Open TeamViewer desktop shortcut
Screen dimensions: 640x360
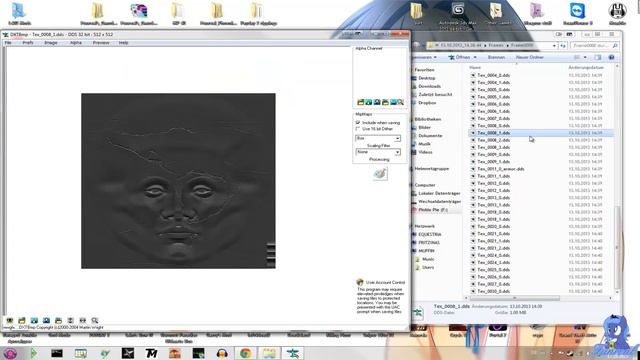coord(578,14)
